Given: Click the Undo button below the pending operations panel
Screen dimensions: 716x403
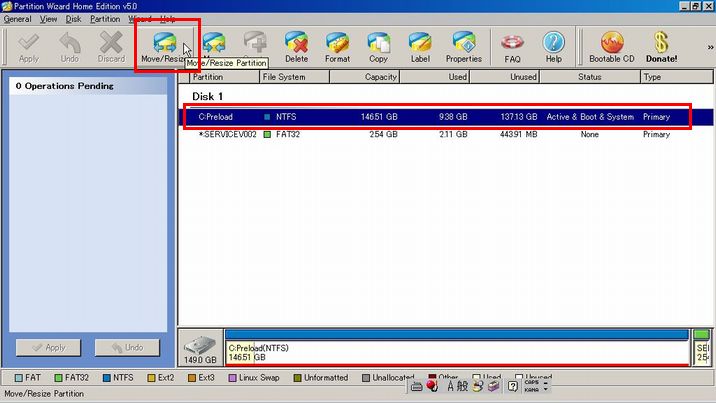Looking at the screenshot, I should [x=127, y=348].
